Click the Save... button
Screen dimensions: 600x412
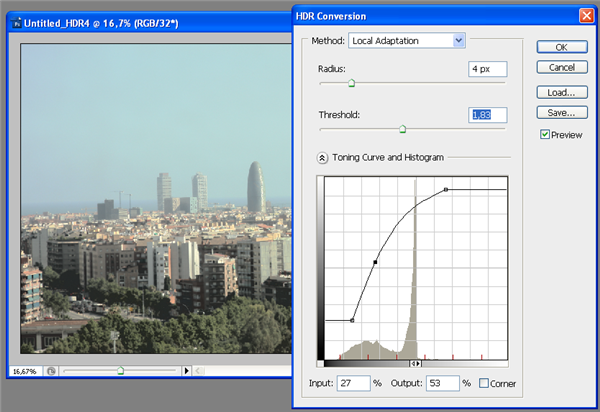click(560, 112)
